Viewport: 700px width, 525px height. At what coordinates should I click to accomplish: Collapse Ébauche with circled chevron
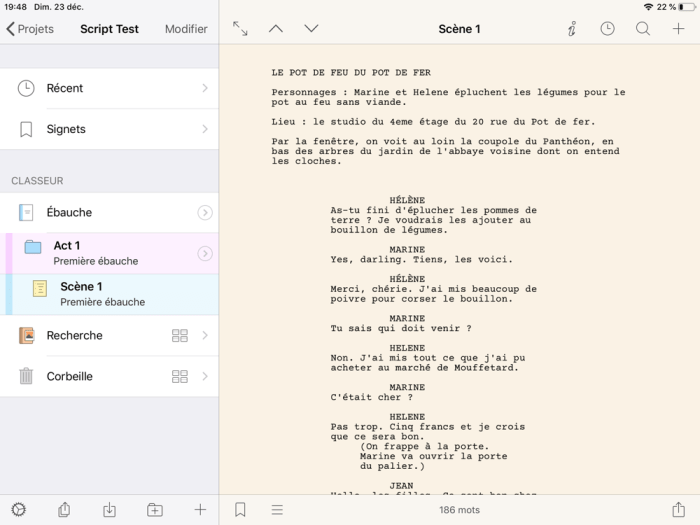click(x=205, y=212)
